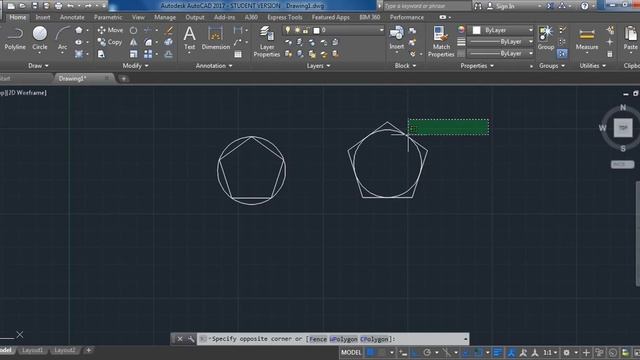Select the Mirror tool icon
This screenshot has height=360, width=640.
(x=133, y=42)
